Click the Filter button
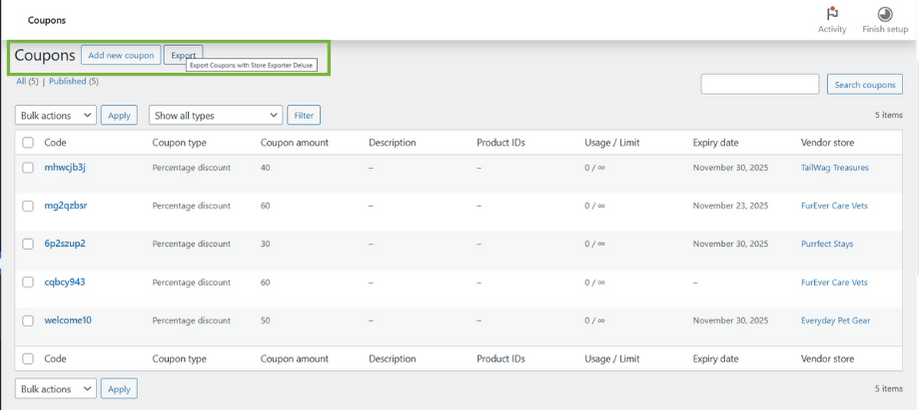The image size is (919, 410). (x=303, y=116)
